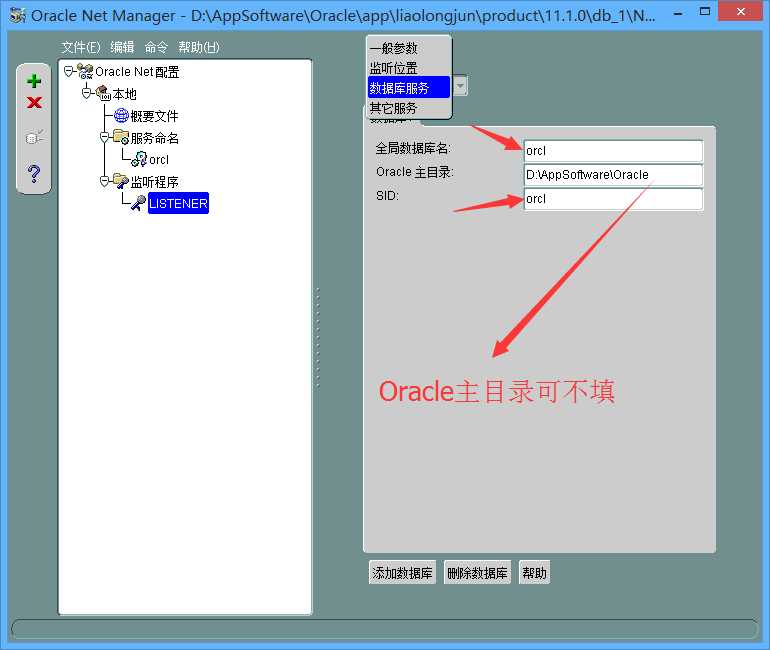Image resolution: width=770 pixels, height=650 pixels.
Task: Click the dropdown arrow beside 数据库服务
Action: pyautogui.click(x=460, y=86)
